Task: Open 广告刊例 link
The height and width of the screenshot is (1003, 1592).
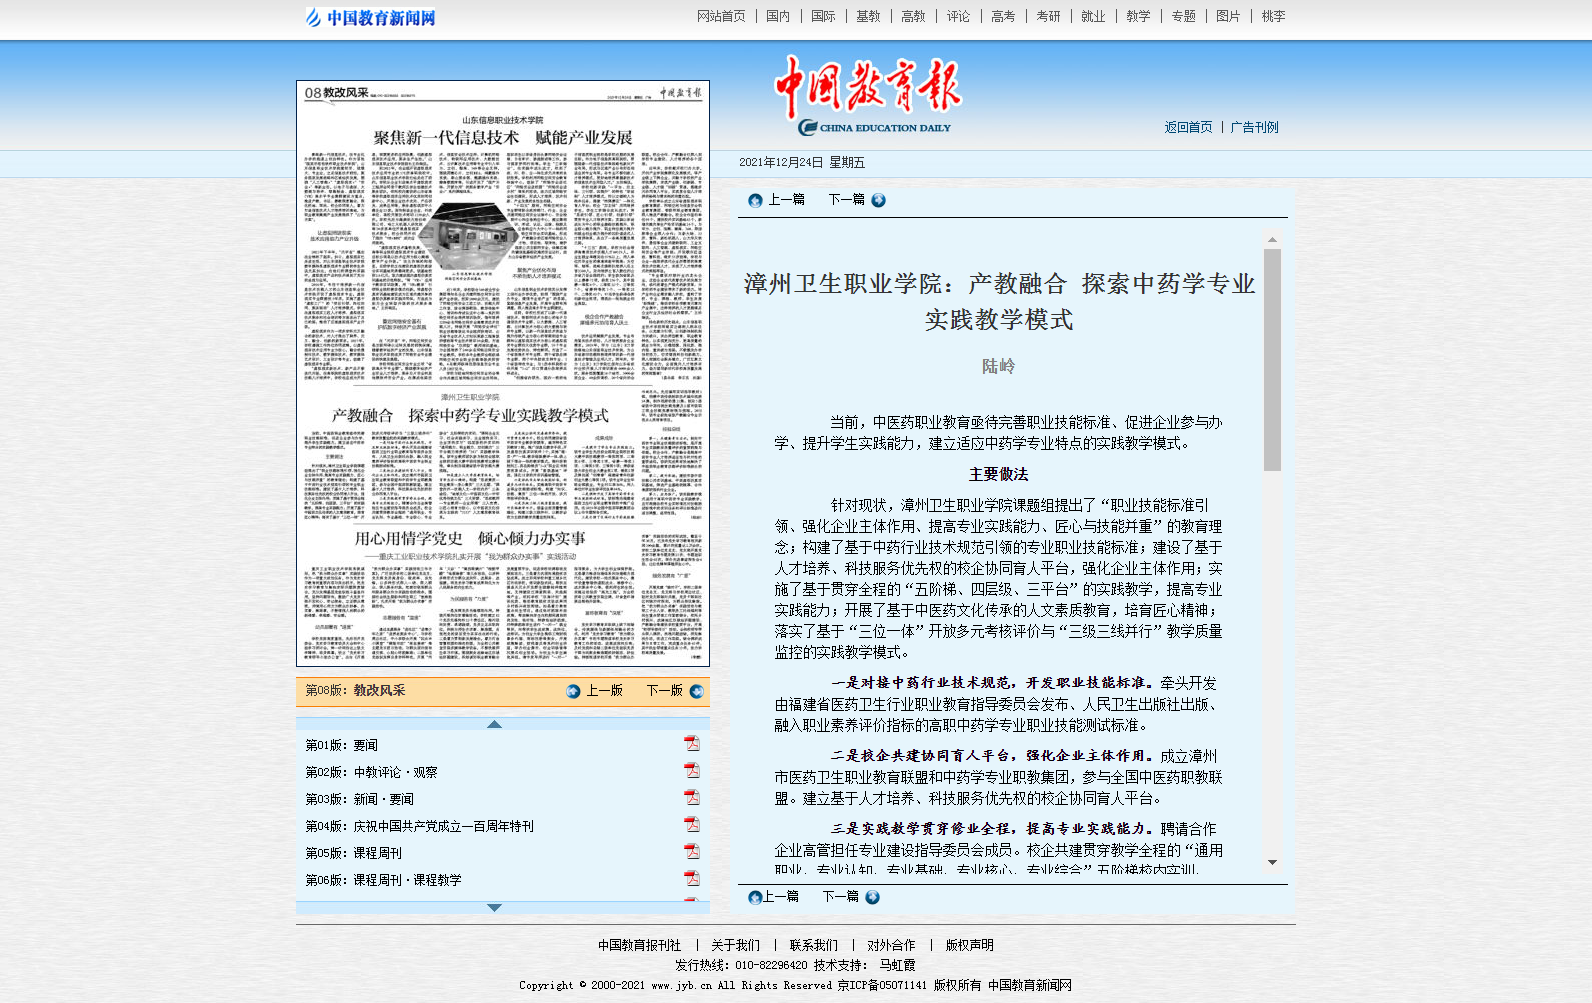Action: [1254, 127]
